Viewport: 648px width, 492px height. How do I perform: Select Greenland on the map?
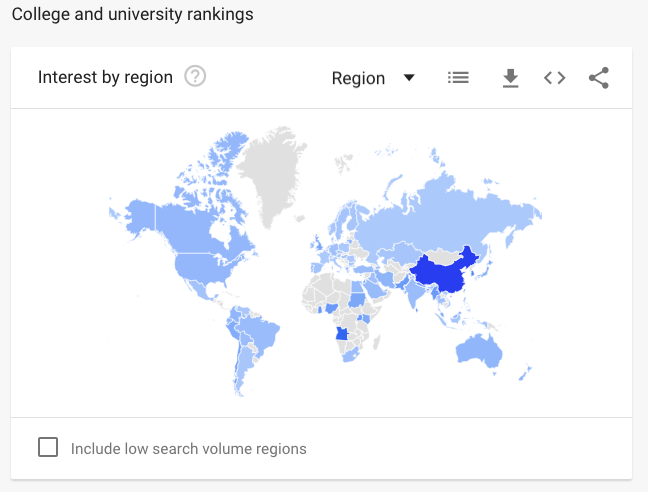coord(271,174)
